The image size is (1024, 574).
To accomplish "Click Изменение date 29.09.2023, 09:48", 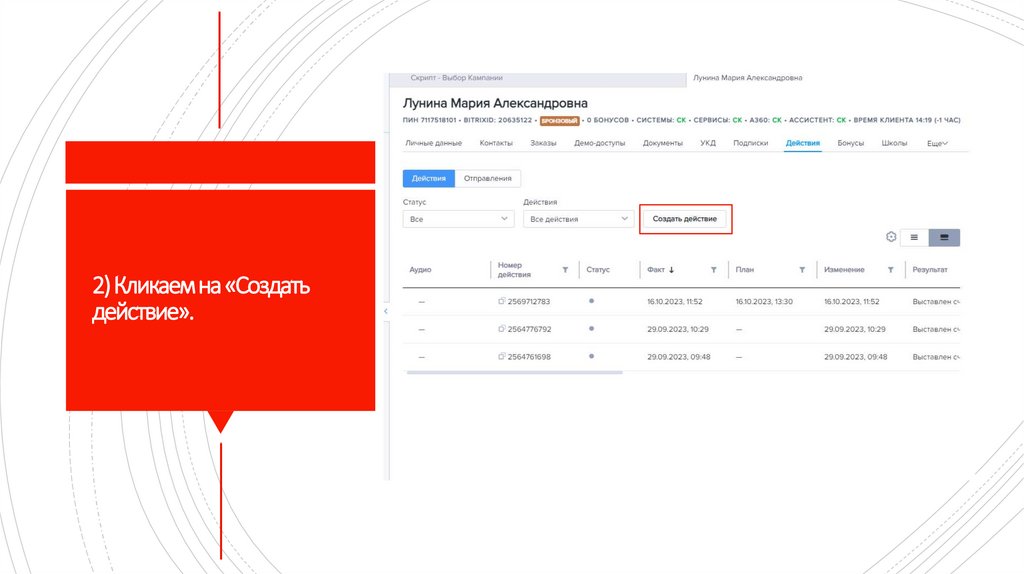I will pyautogui.click(x=856, y=357).
